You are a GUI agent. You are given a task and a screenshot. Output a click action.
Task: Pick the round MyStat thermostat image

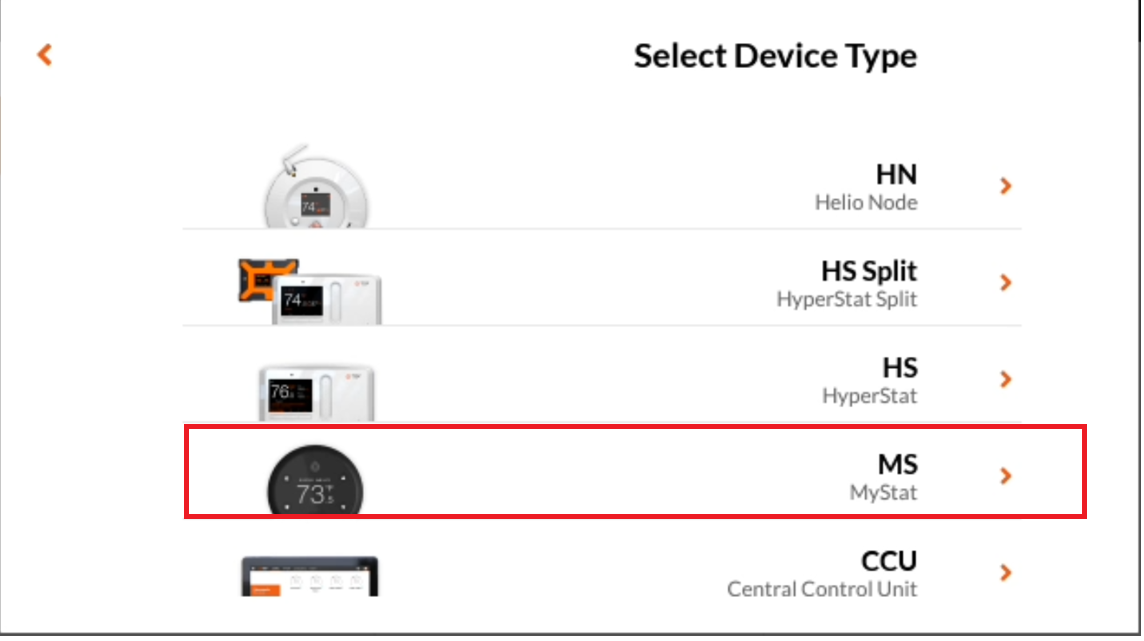point(315,480)
